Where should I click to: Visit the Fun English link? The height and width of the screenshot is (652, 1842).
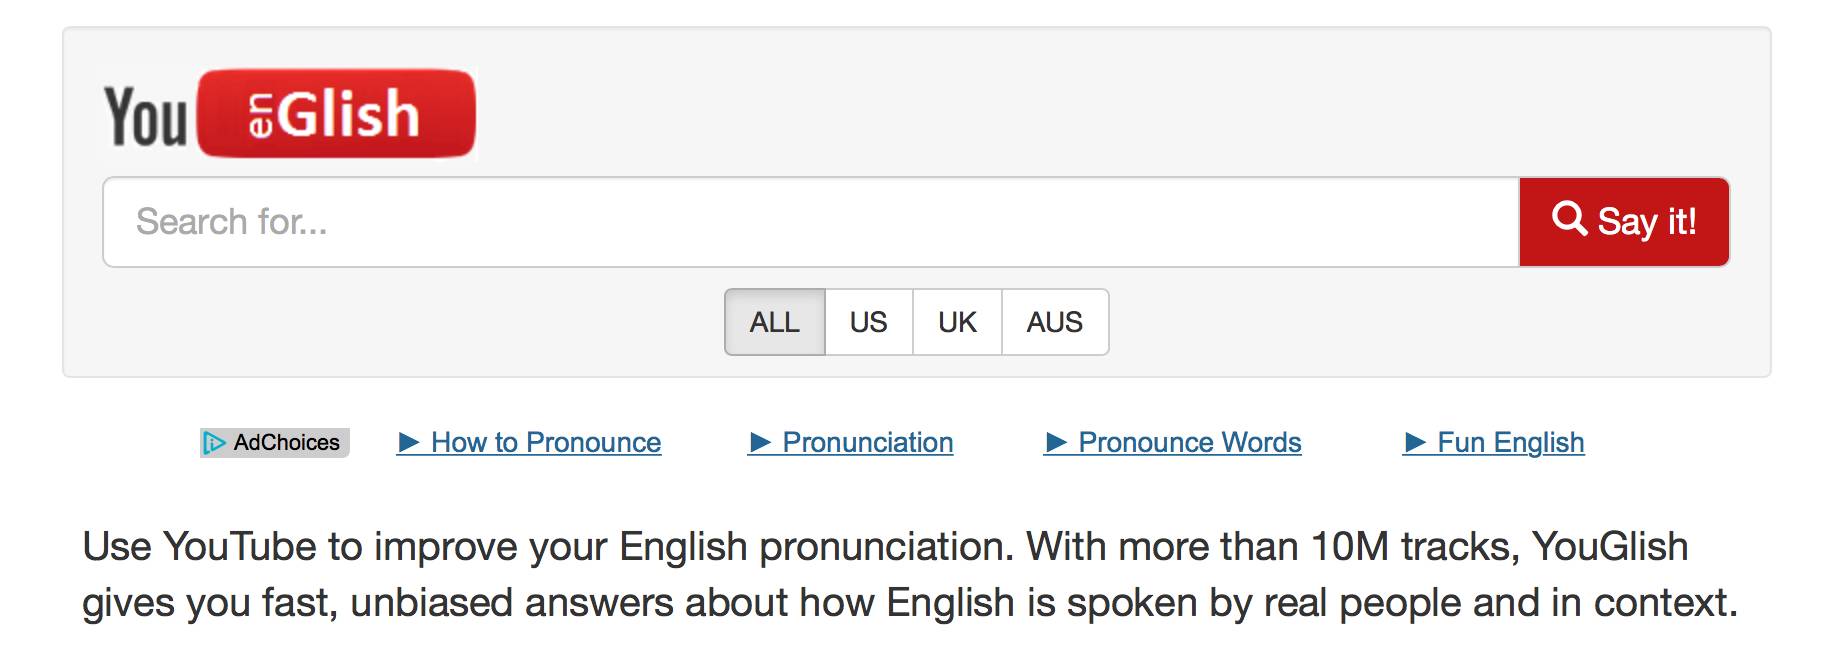coord(1510,442)
